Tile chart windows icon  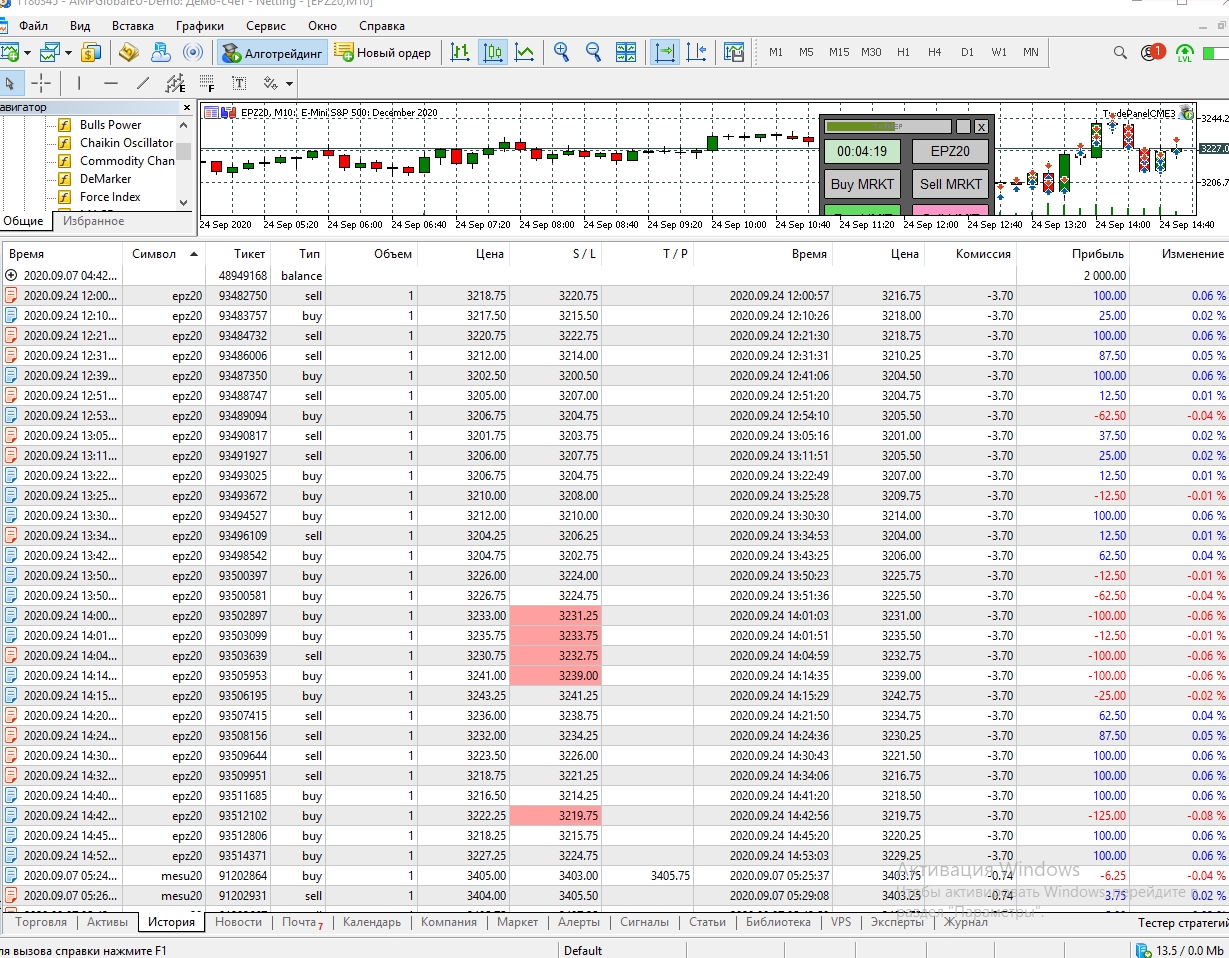coord(626,52)
